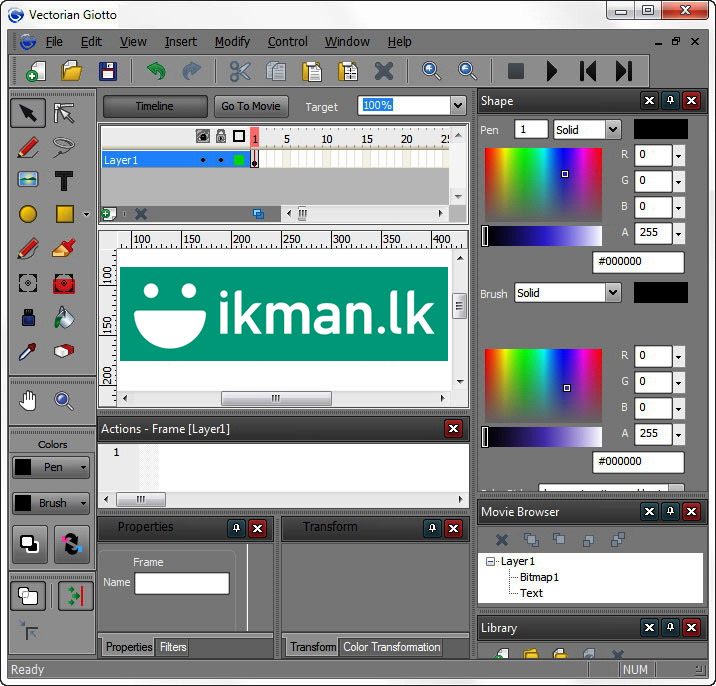Pin the Properties panel
Image resolution: width=716 pixels, height=686 pixels.
pos(237,528)
